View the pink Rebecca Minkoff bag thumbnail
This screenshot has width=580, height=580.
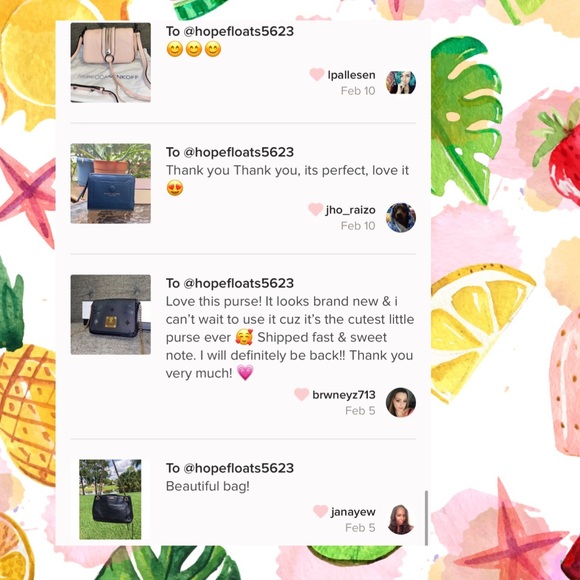pyautogui.click(x=111, y=63)
